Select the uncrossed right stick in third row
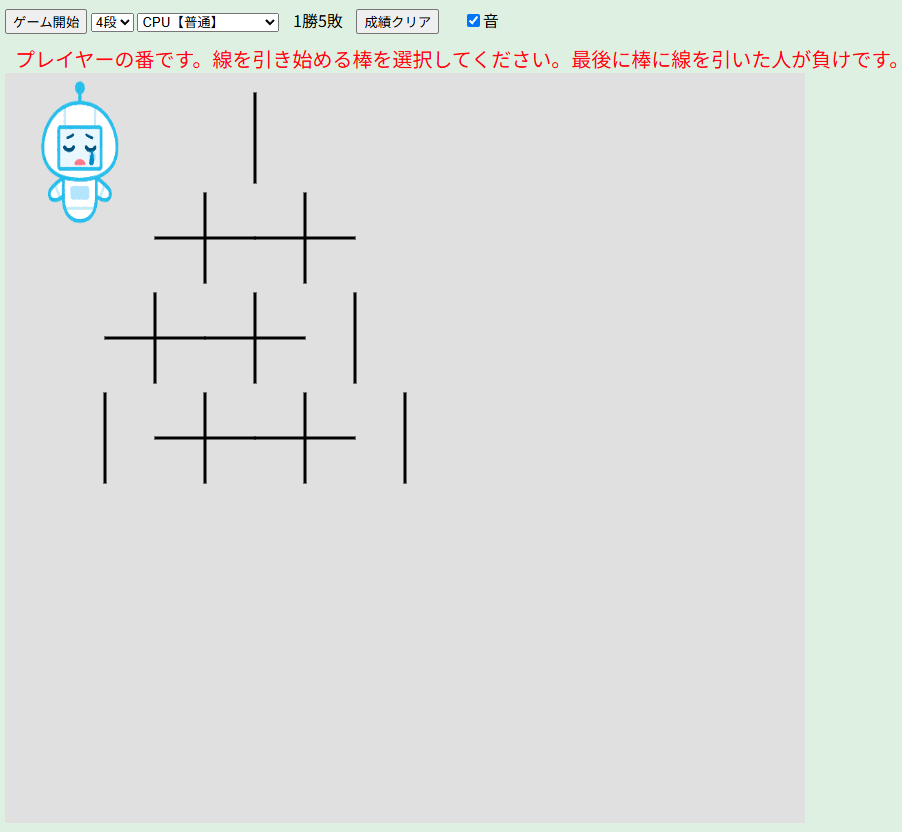The image size is (902, 832). tap(355, 338)
